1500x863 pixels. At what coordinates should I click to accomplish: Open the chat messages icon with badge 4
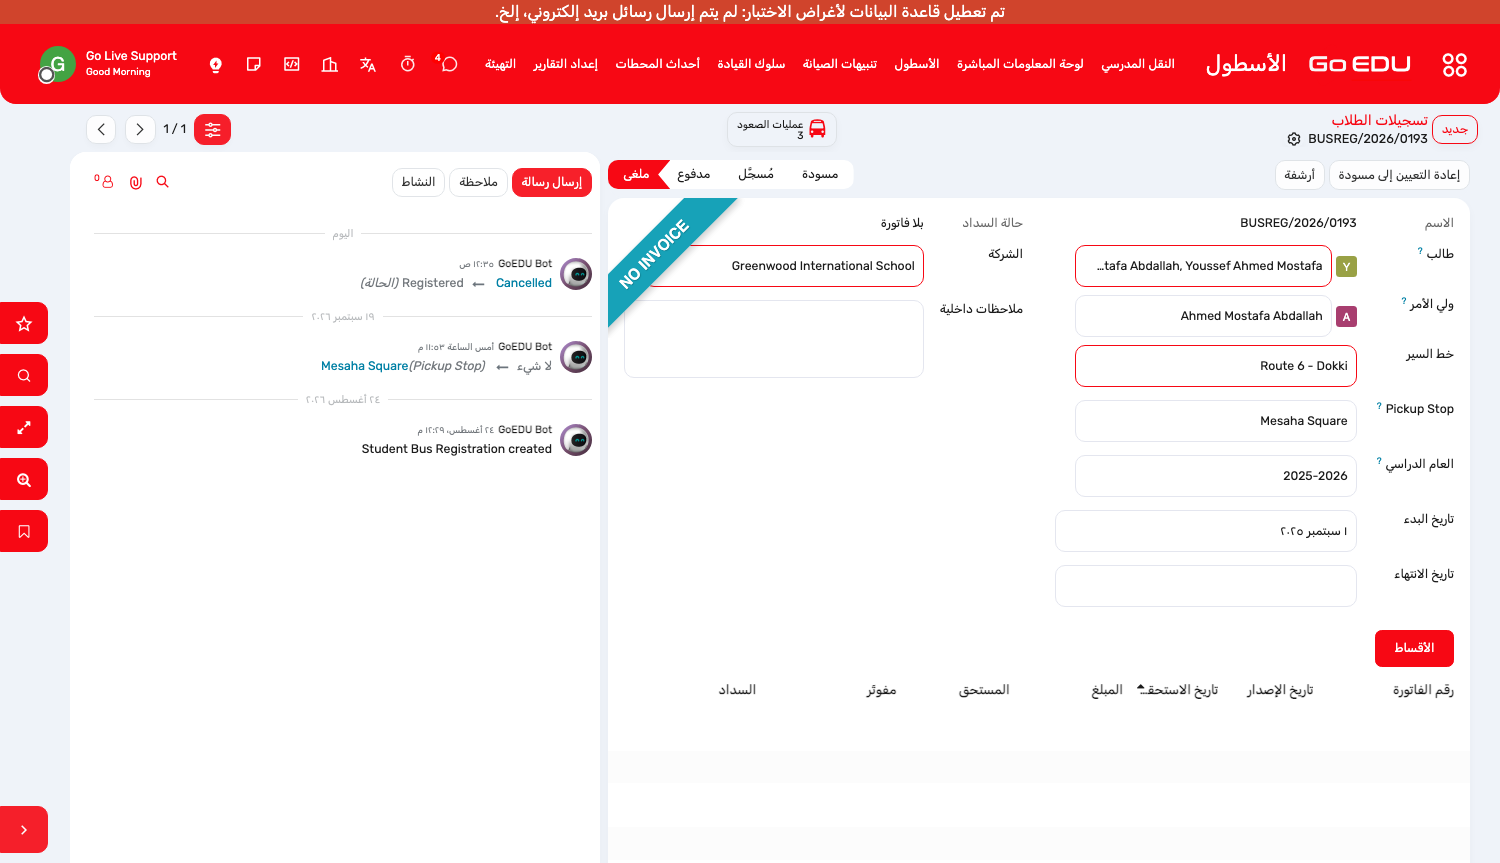click(x=447, y=64)
